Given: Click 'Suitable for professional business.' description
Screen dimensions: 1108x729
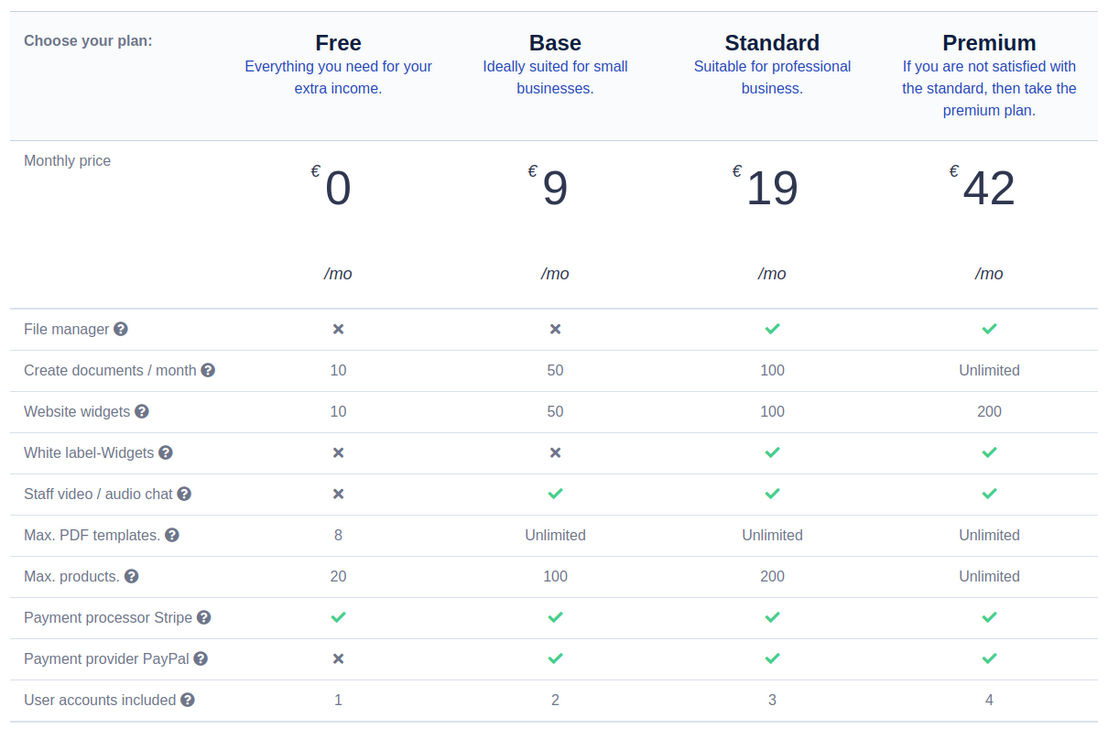Looking at the screenshot, I should click(772, 77).
